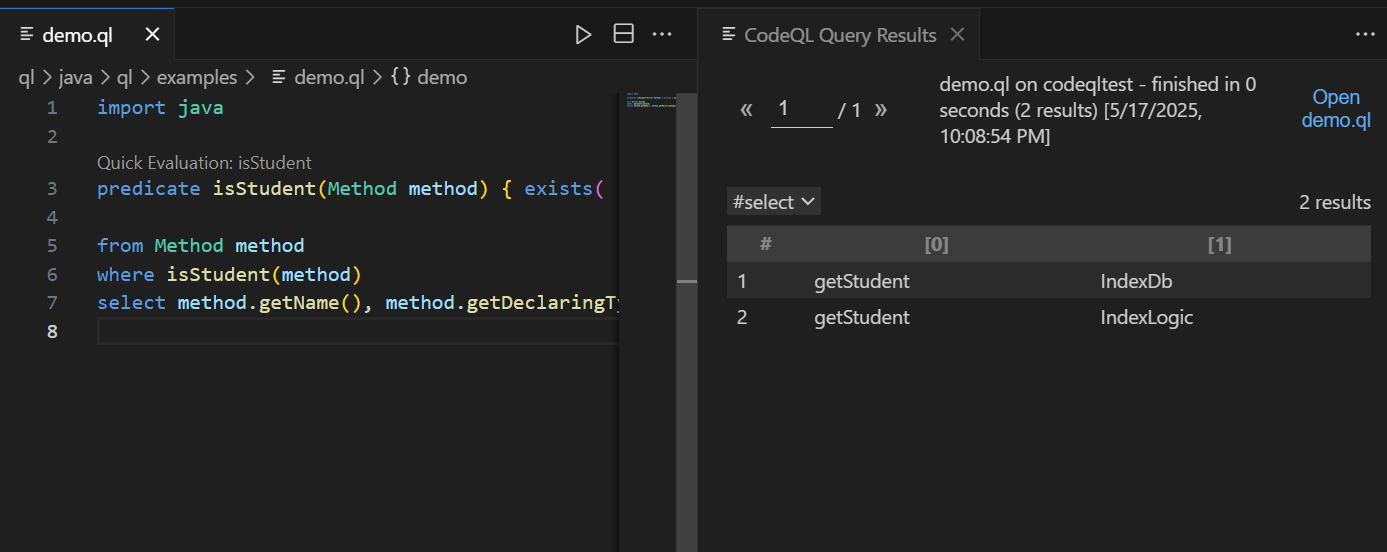Go to the next results page

(881, 110)
